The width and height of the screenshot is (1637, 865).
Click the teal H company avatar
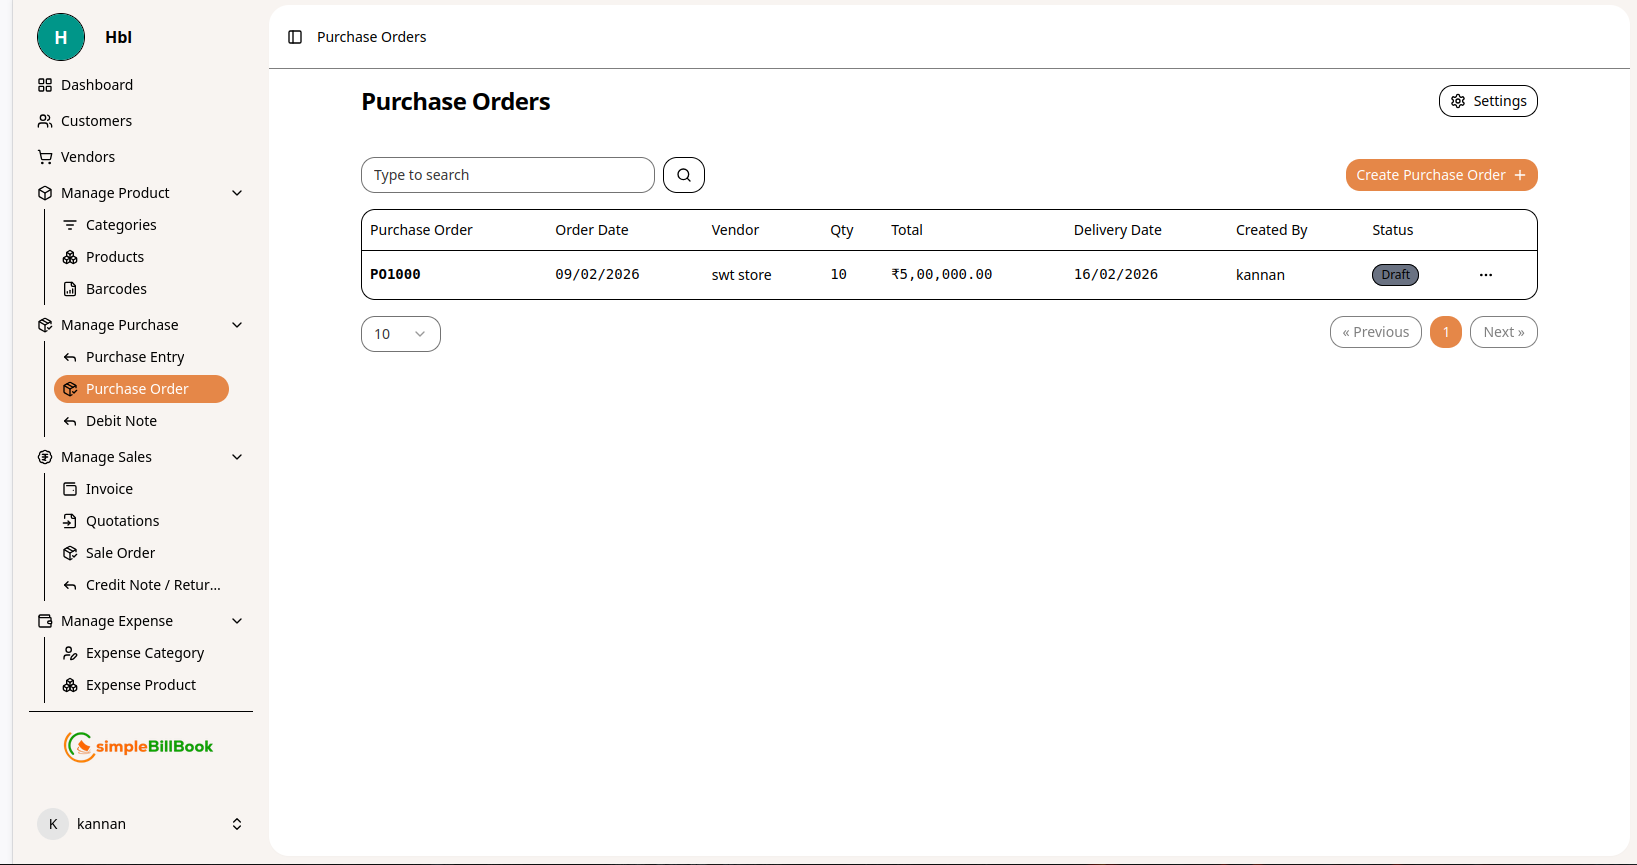[x=61, y=37]
